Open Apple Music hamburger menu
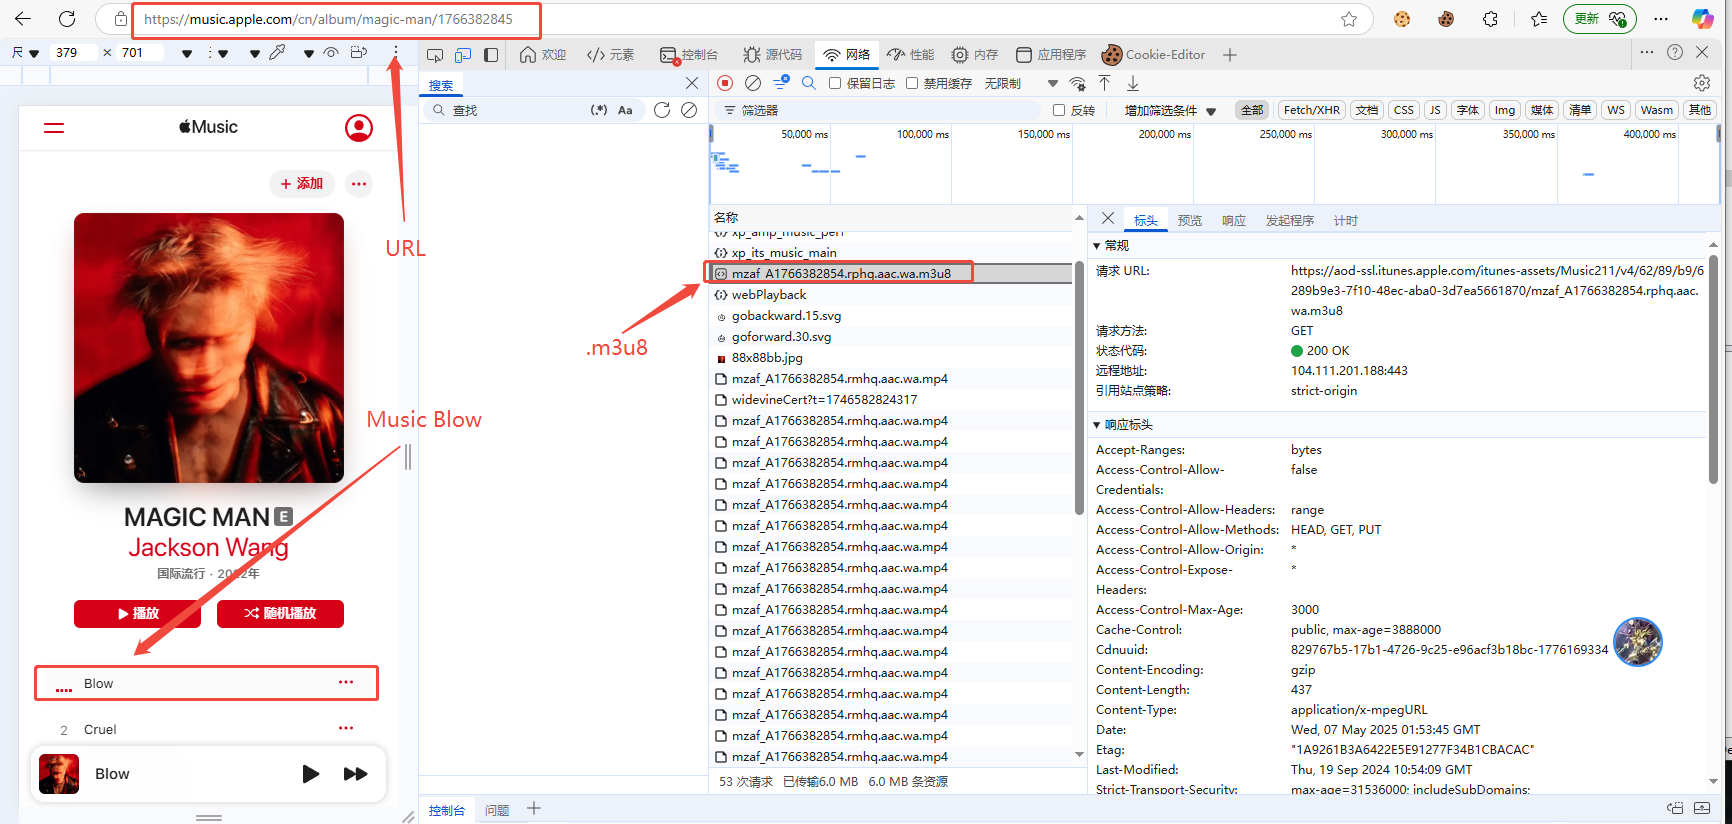The height and width of the screenshot is (824, 1732). point(54,128)
